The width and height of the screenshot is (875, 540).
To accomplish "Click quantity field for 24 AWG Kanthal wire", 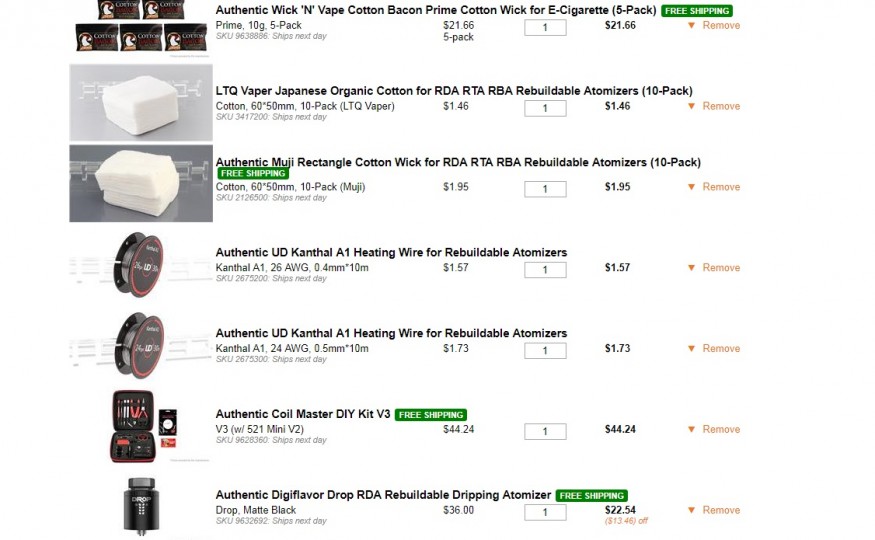I will click(545, 351).
